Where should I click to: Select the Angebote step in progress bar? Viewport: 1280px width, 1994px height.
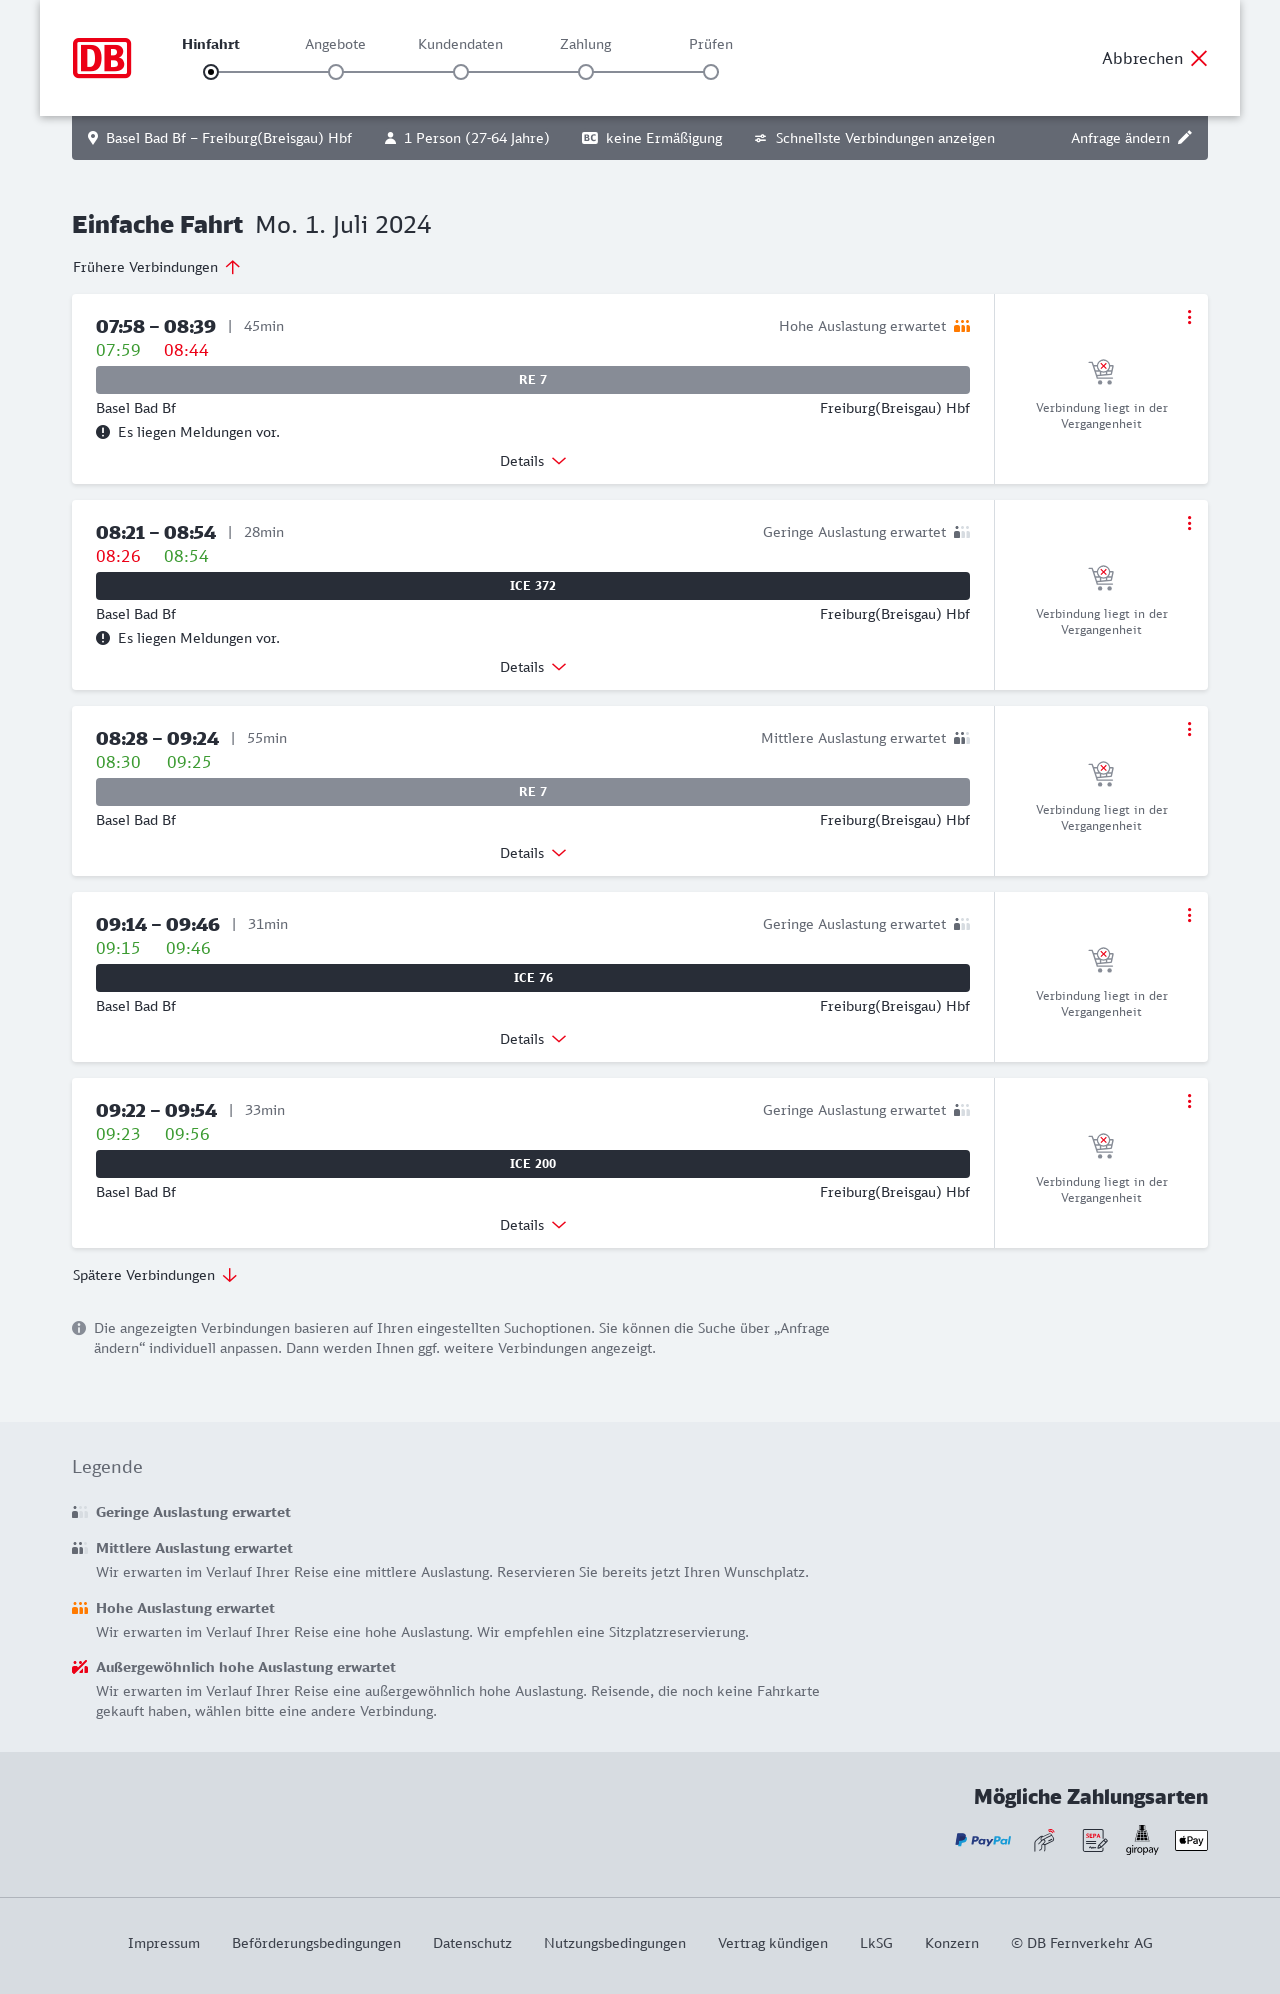[336, 72]
